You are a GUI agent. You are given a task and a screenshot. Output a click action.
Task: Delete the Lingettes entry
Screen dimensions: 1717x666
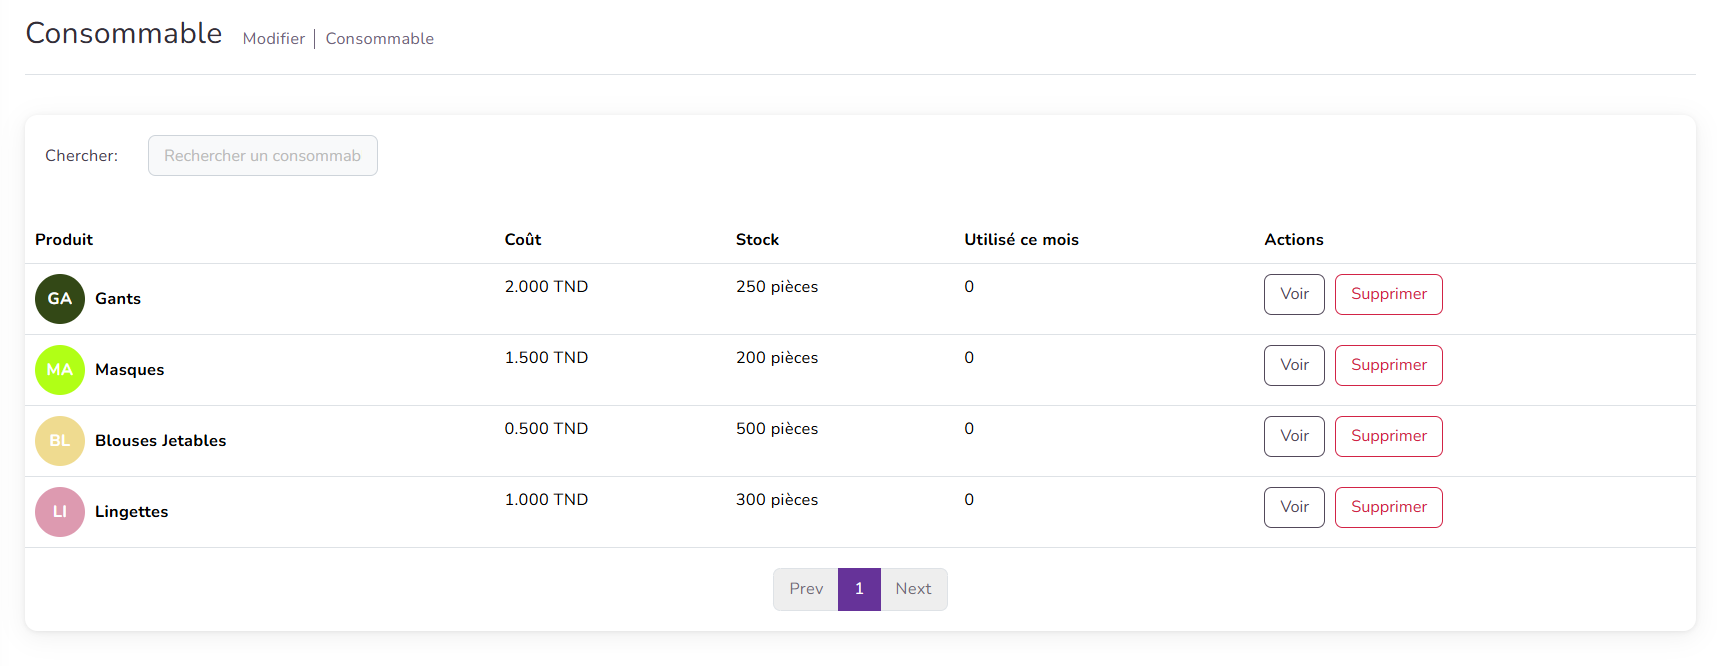(1388, 507)
